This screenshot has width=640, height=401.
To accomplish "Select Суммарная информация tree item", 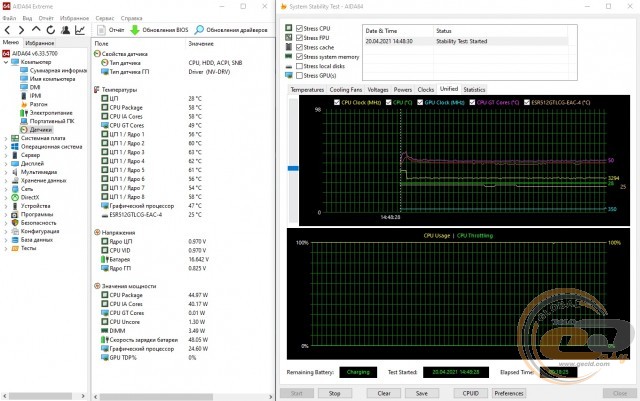I will [58, 70].
